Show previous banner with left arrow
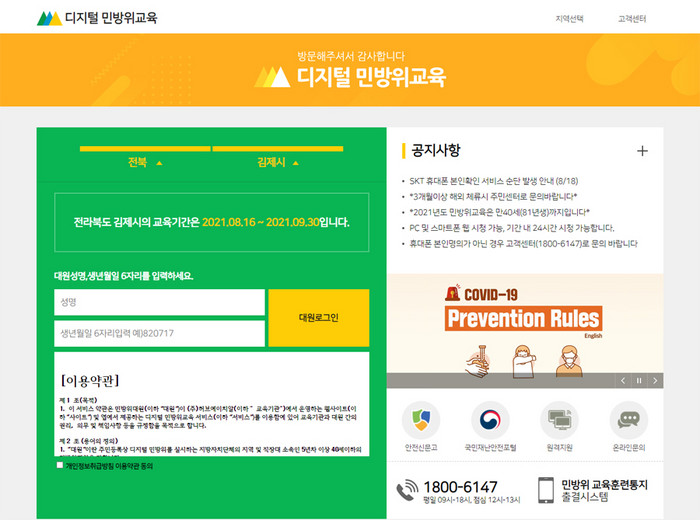The height and width of the screenshot is (520, 700). click(623, 380)
